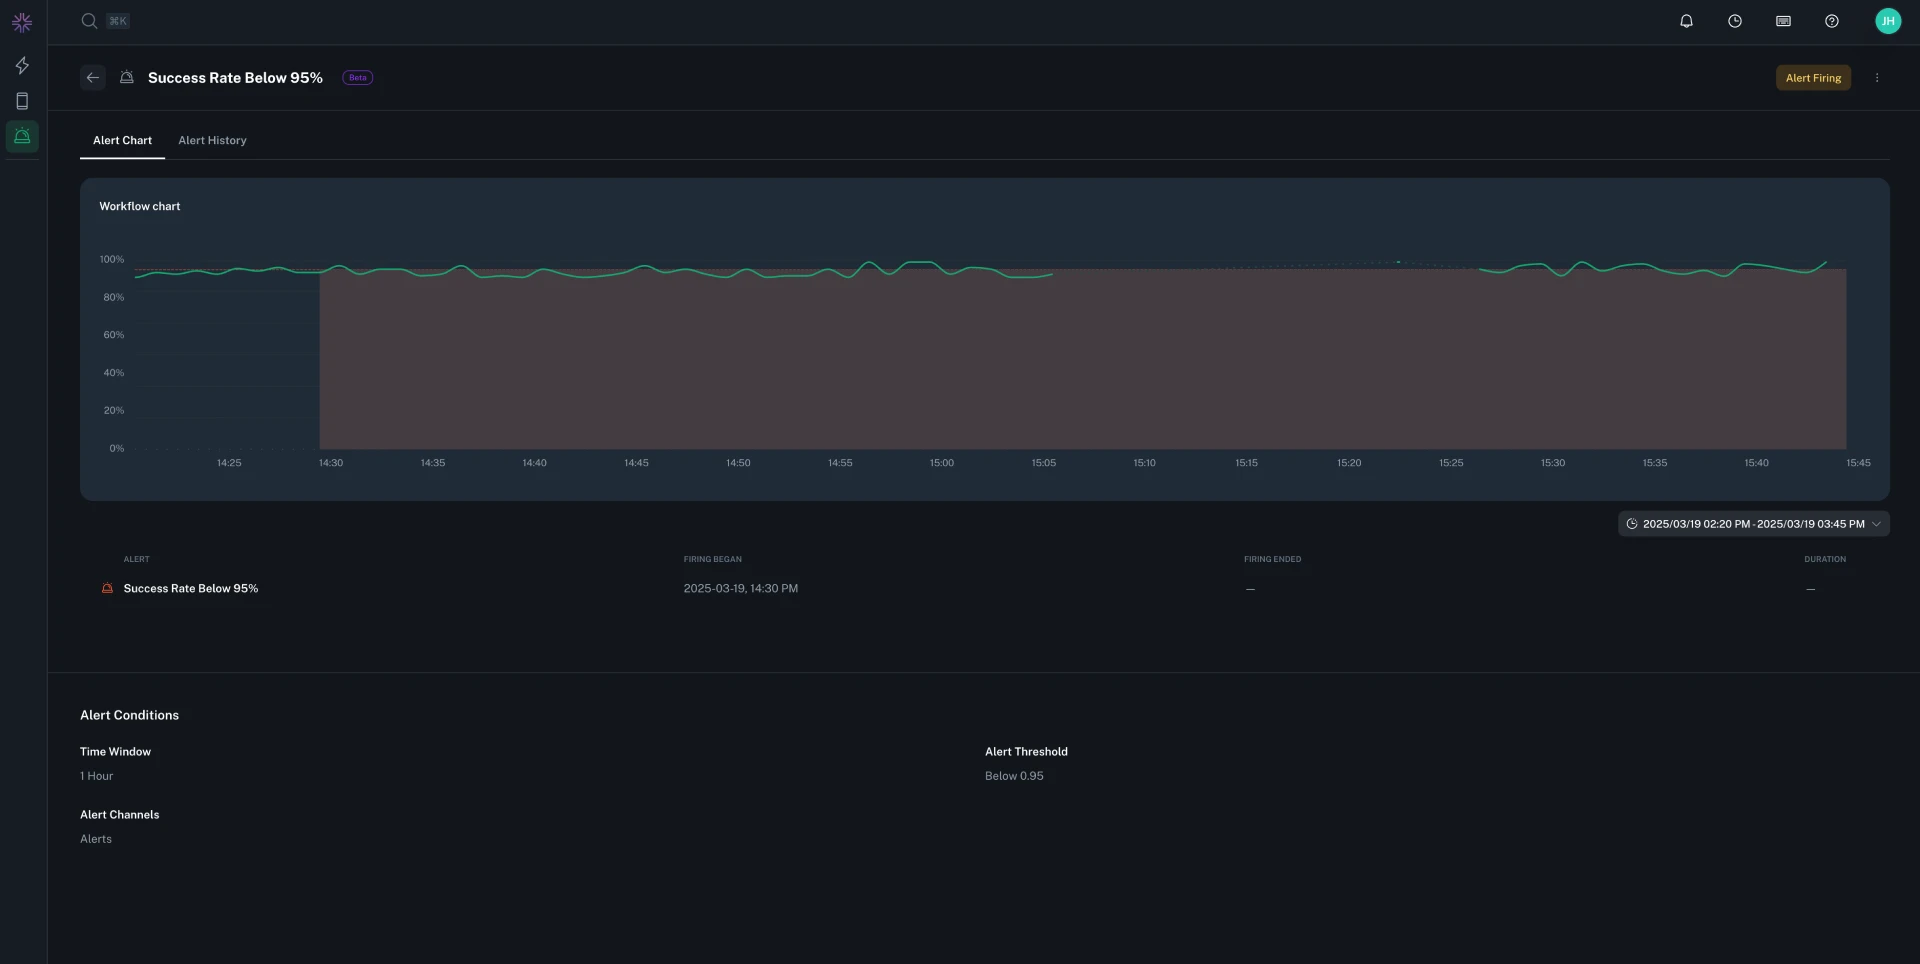Open the Devices panel from the sidebar
The width and height of the screenshot is (1920, 964).
tap(22, 100)
